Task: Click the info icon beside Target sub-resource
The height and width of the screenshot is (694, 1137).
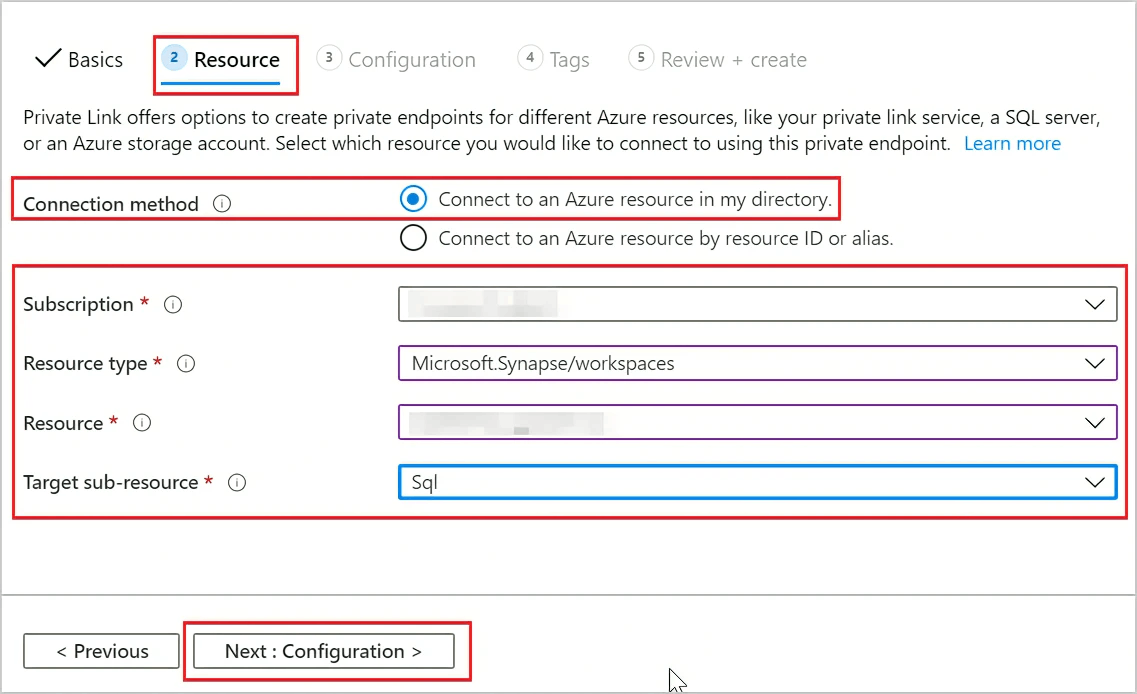Action: tap(237, 483)
